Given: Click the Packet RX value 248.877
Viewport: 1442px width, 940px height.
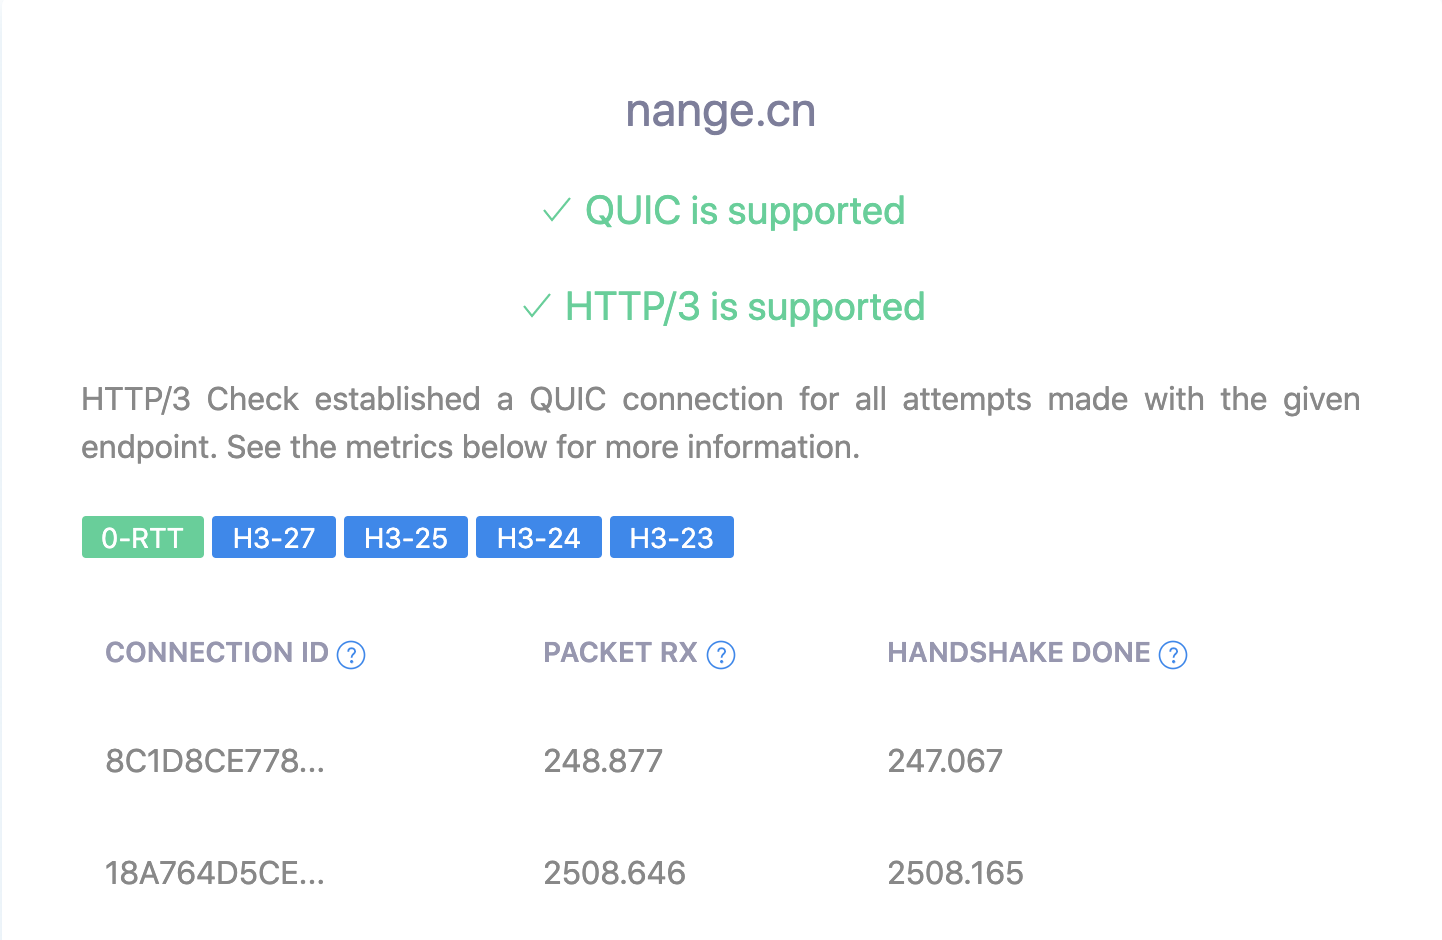Looking at the screenshot, I should pos(602,761).
